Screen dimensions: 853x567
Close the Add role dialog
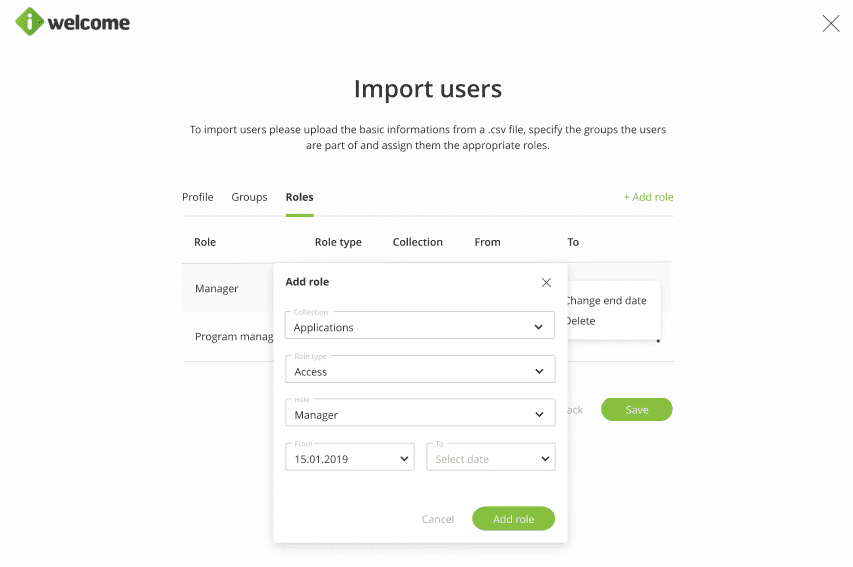pyautogui.click(x=546, y=282)
